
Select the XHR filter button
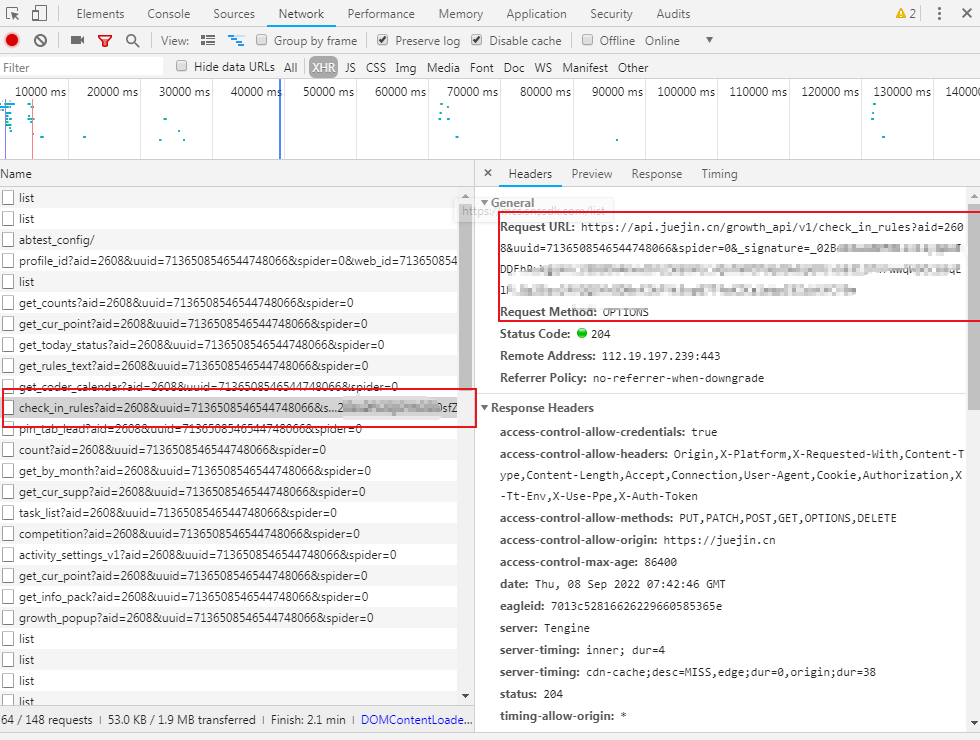pos(324,68)
